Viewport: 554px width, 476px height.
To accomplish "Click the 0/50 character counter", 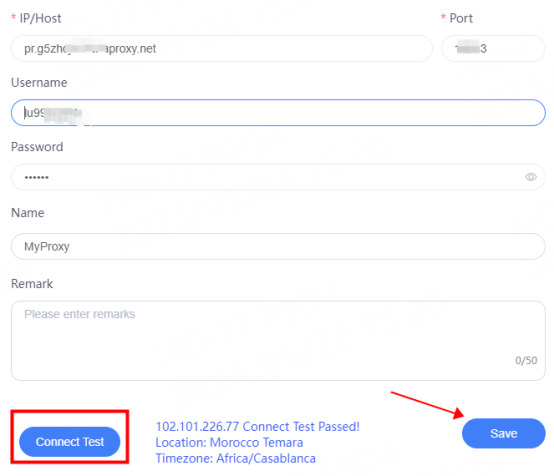I will [x=526, y=360].
